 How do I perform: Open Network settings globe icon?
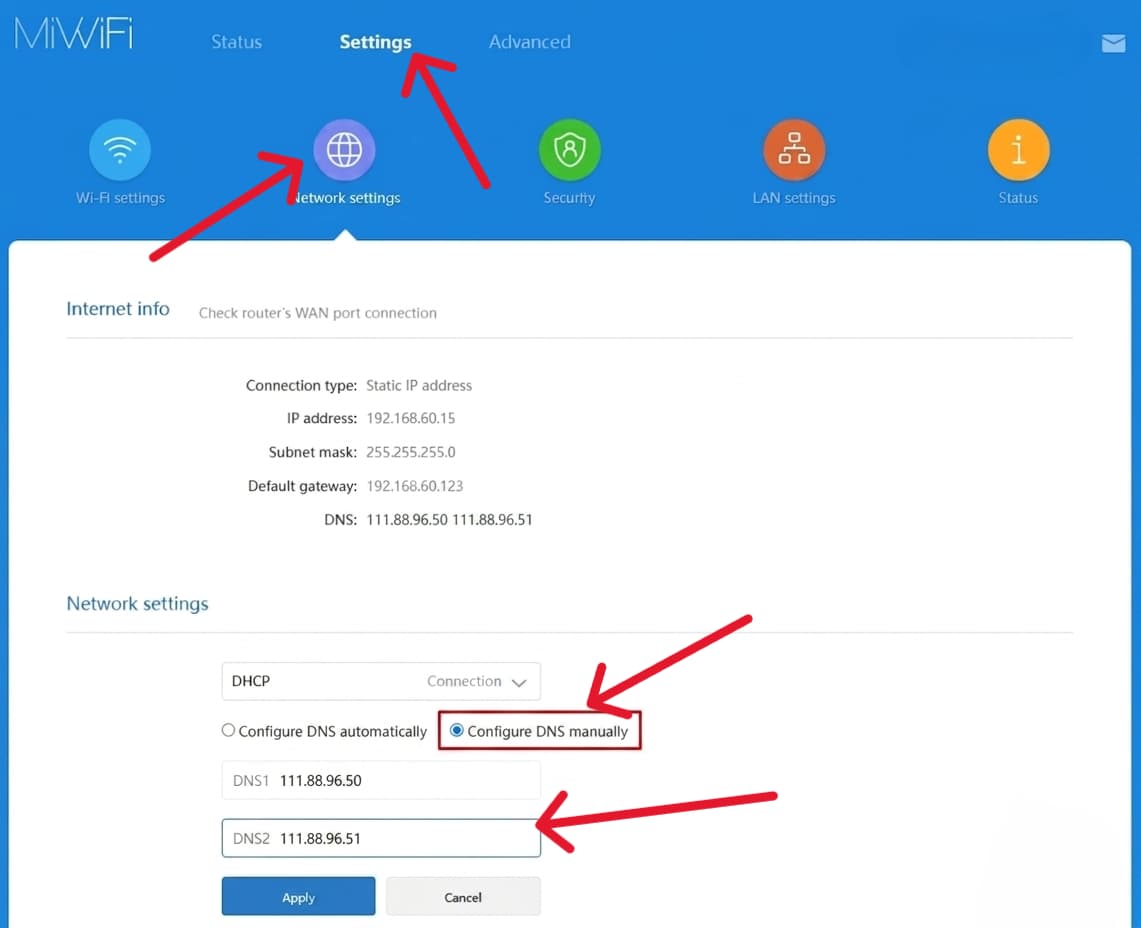344,150
